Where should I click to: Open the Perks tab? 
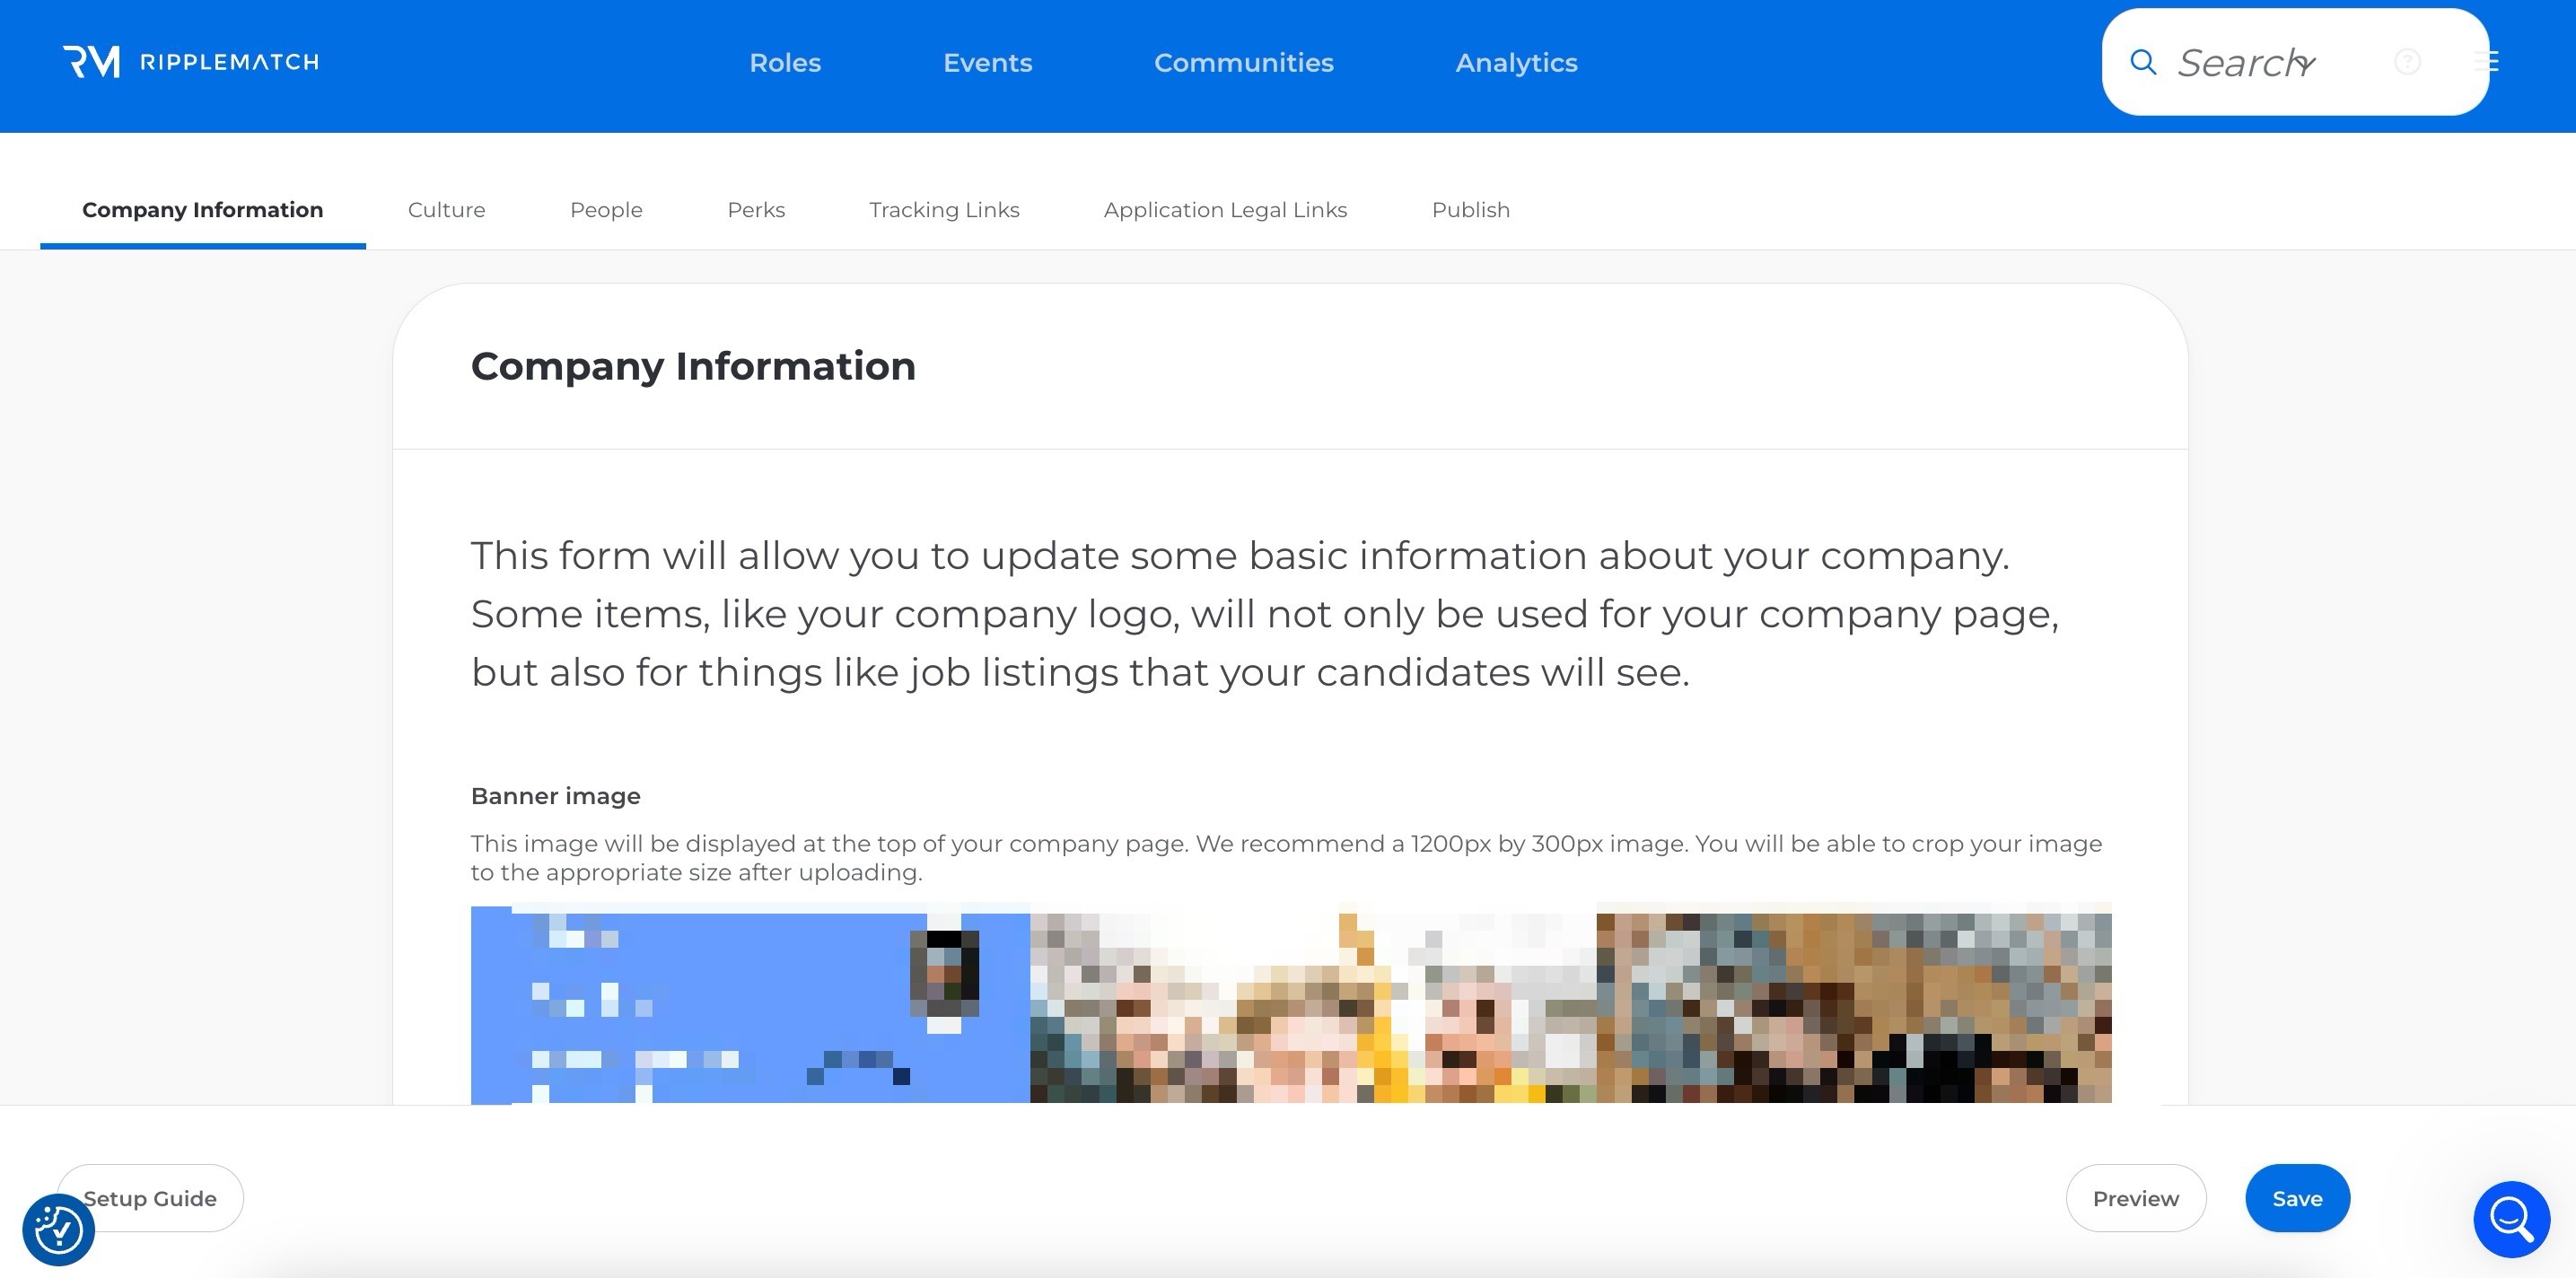[x=756, y=210]
